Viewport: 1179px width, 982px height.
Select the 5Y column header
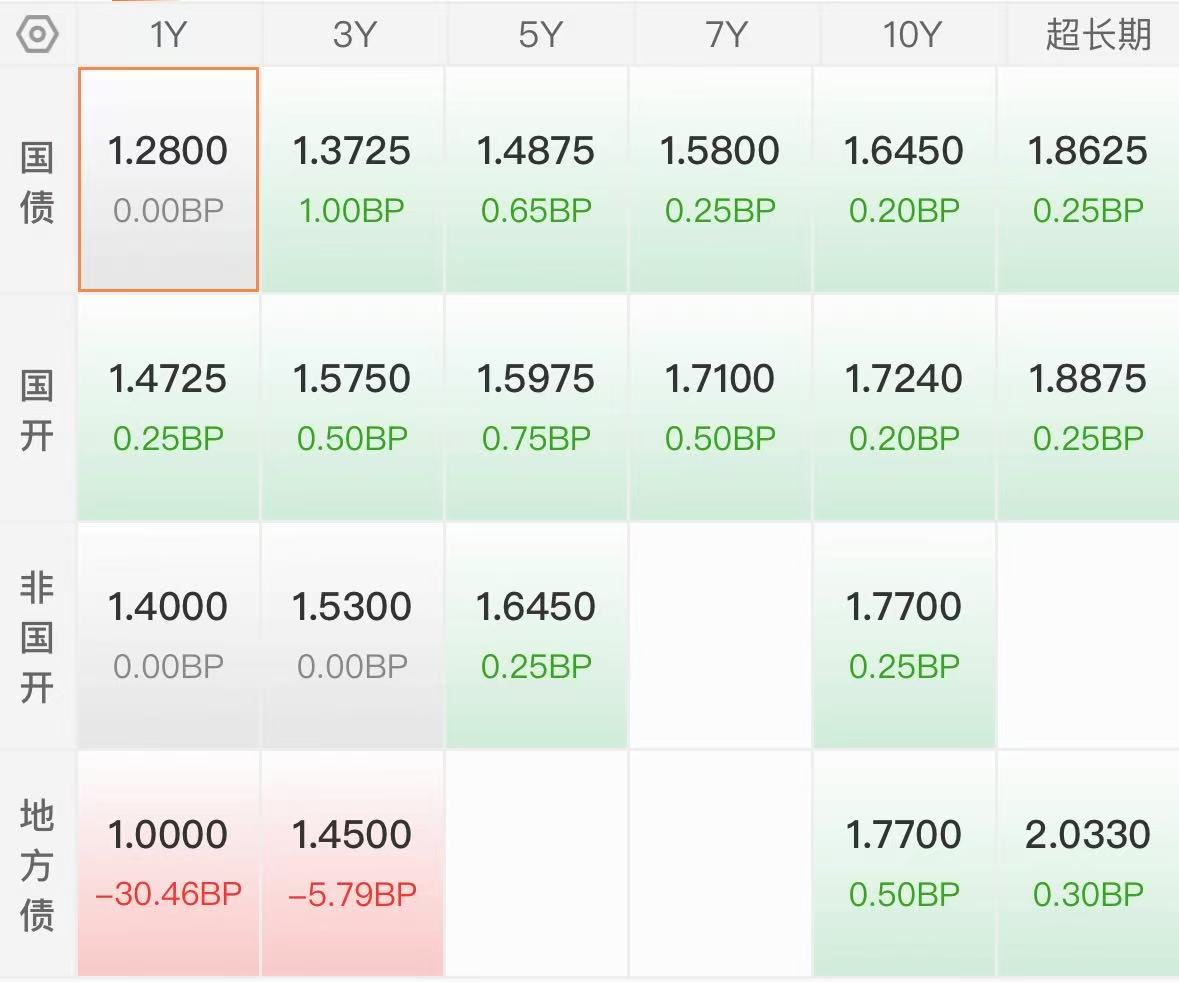pos(538,35)
